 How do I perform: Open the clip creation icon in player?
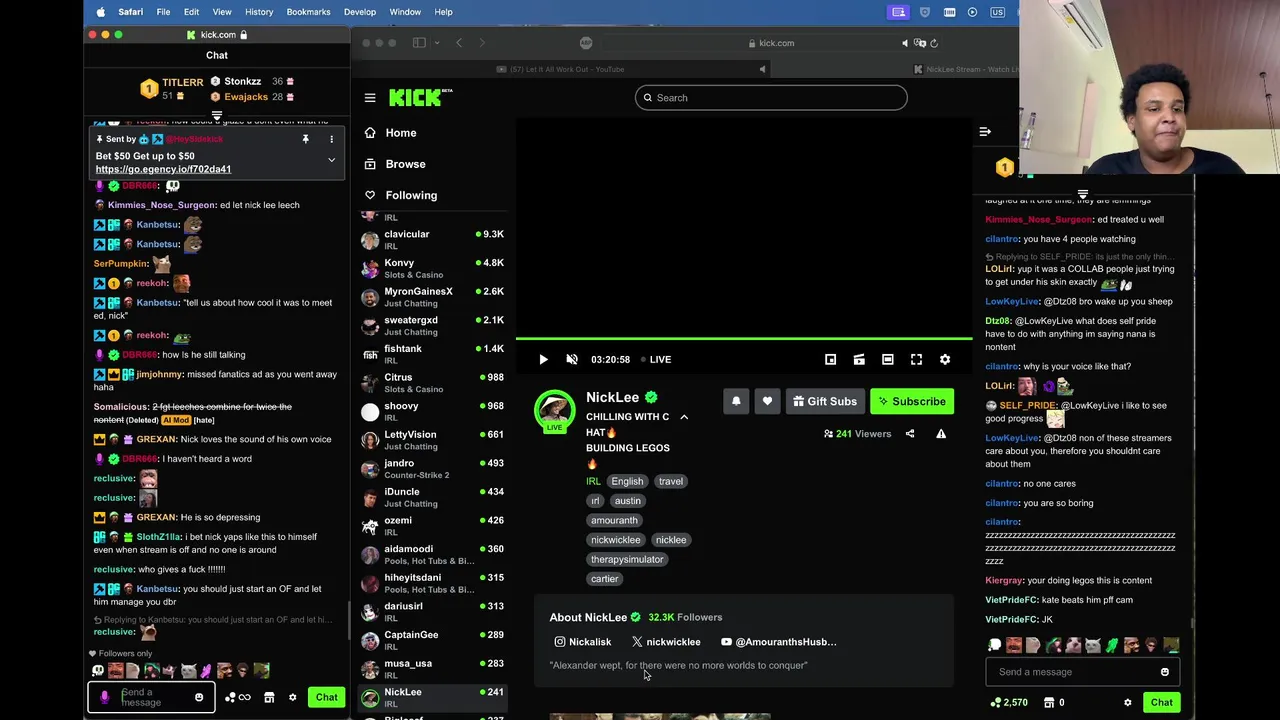coord(859,359)
